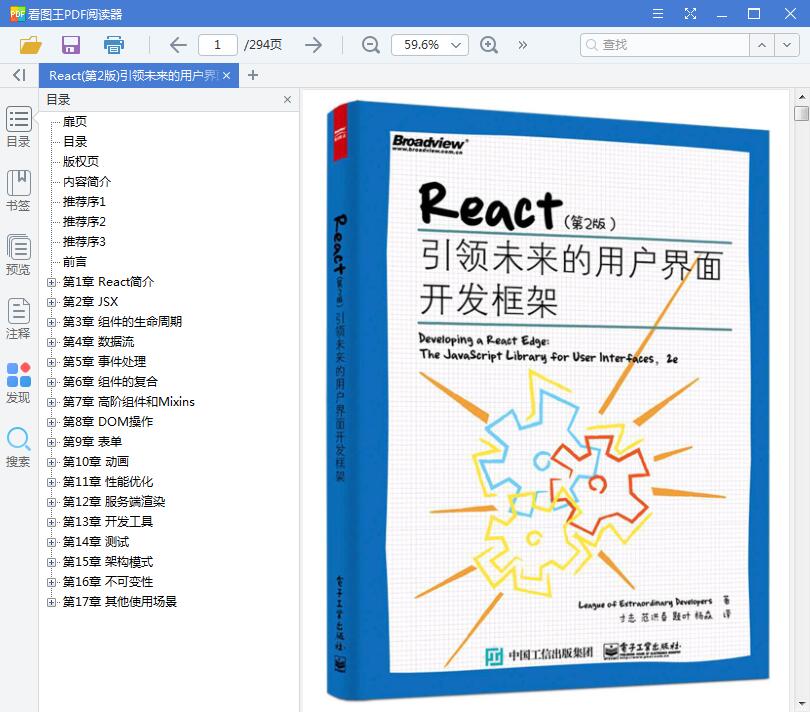Image resolution: width=810 pixels, height=712 pixels.
Task: Save the document using the floppy icon
Action: (x=71, y=45)
